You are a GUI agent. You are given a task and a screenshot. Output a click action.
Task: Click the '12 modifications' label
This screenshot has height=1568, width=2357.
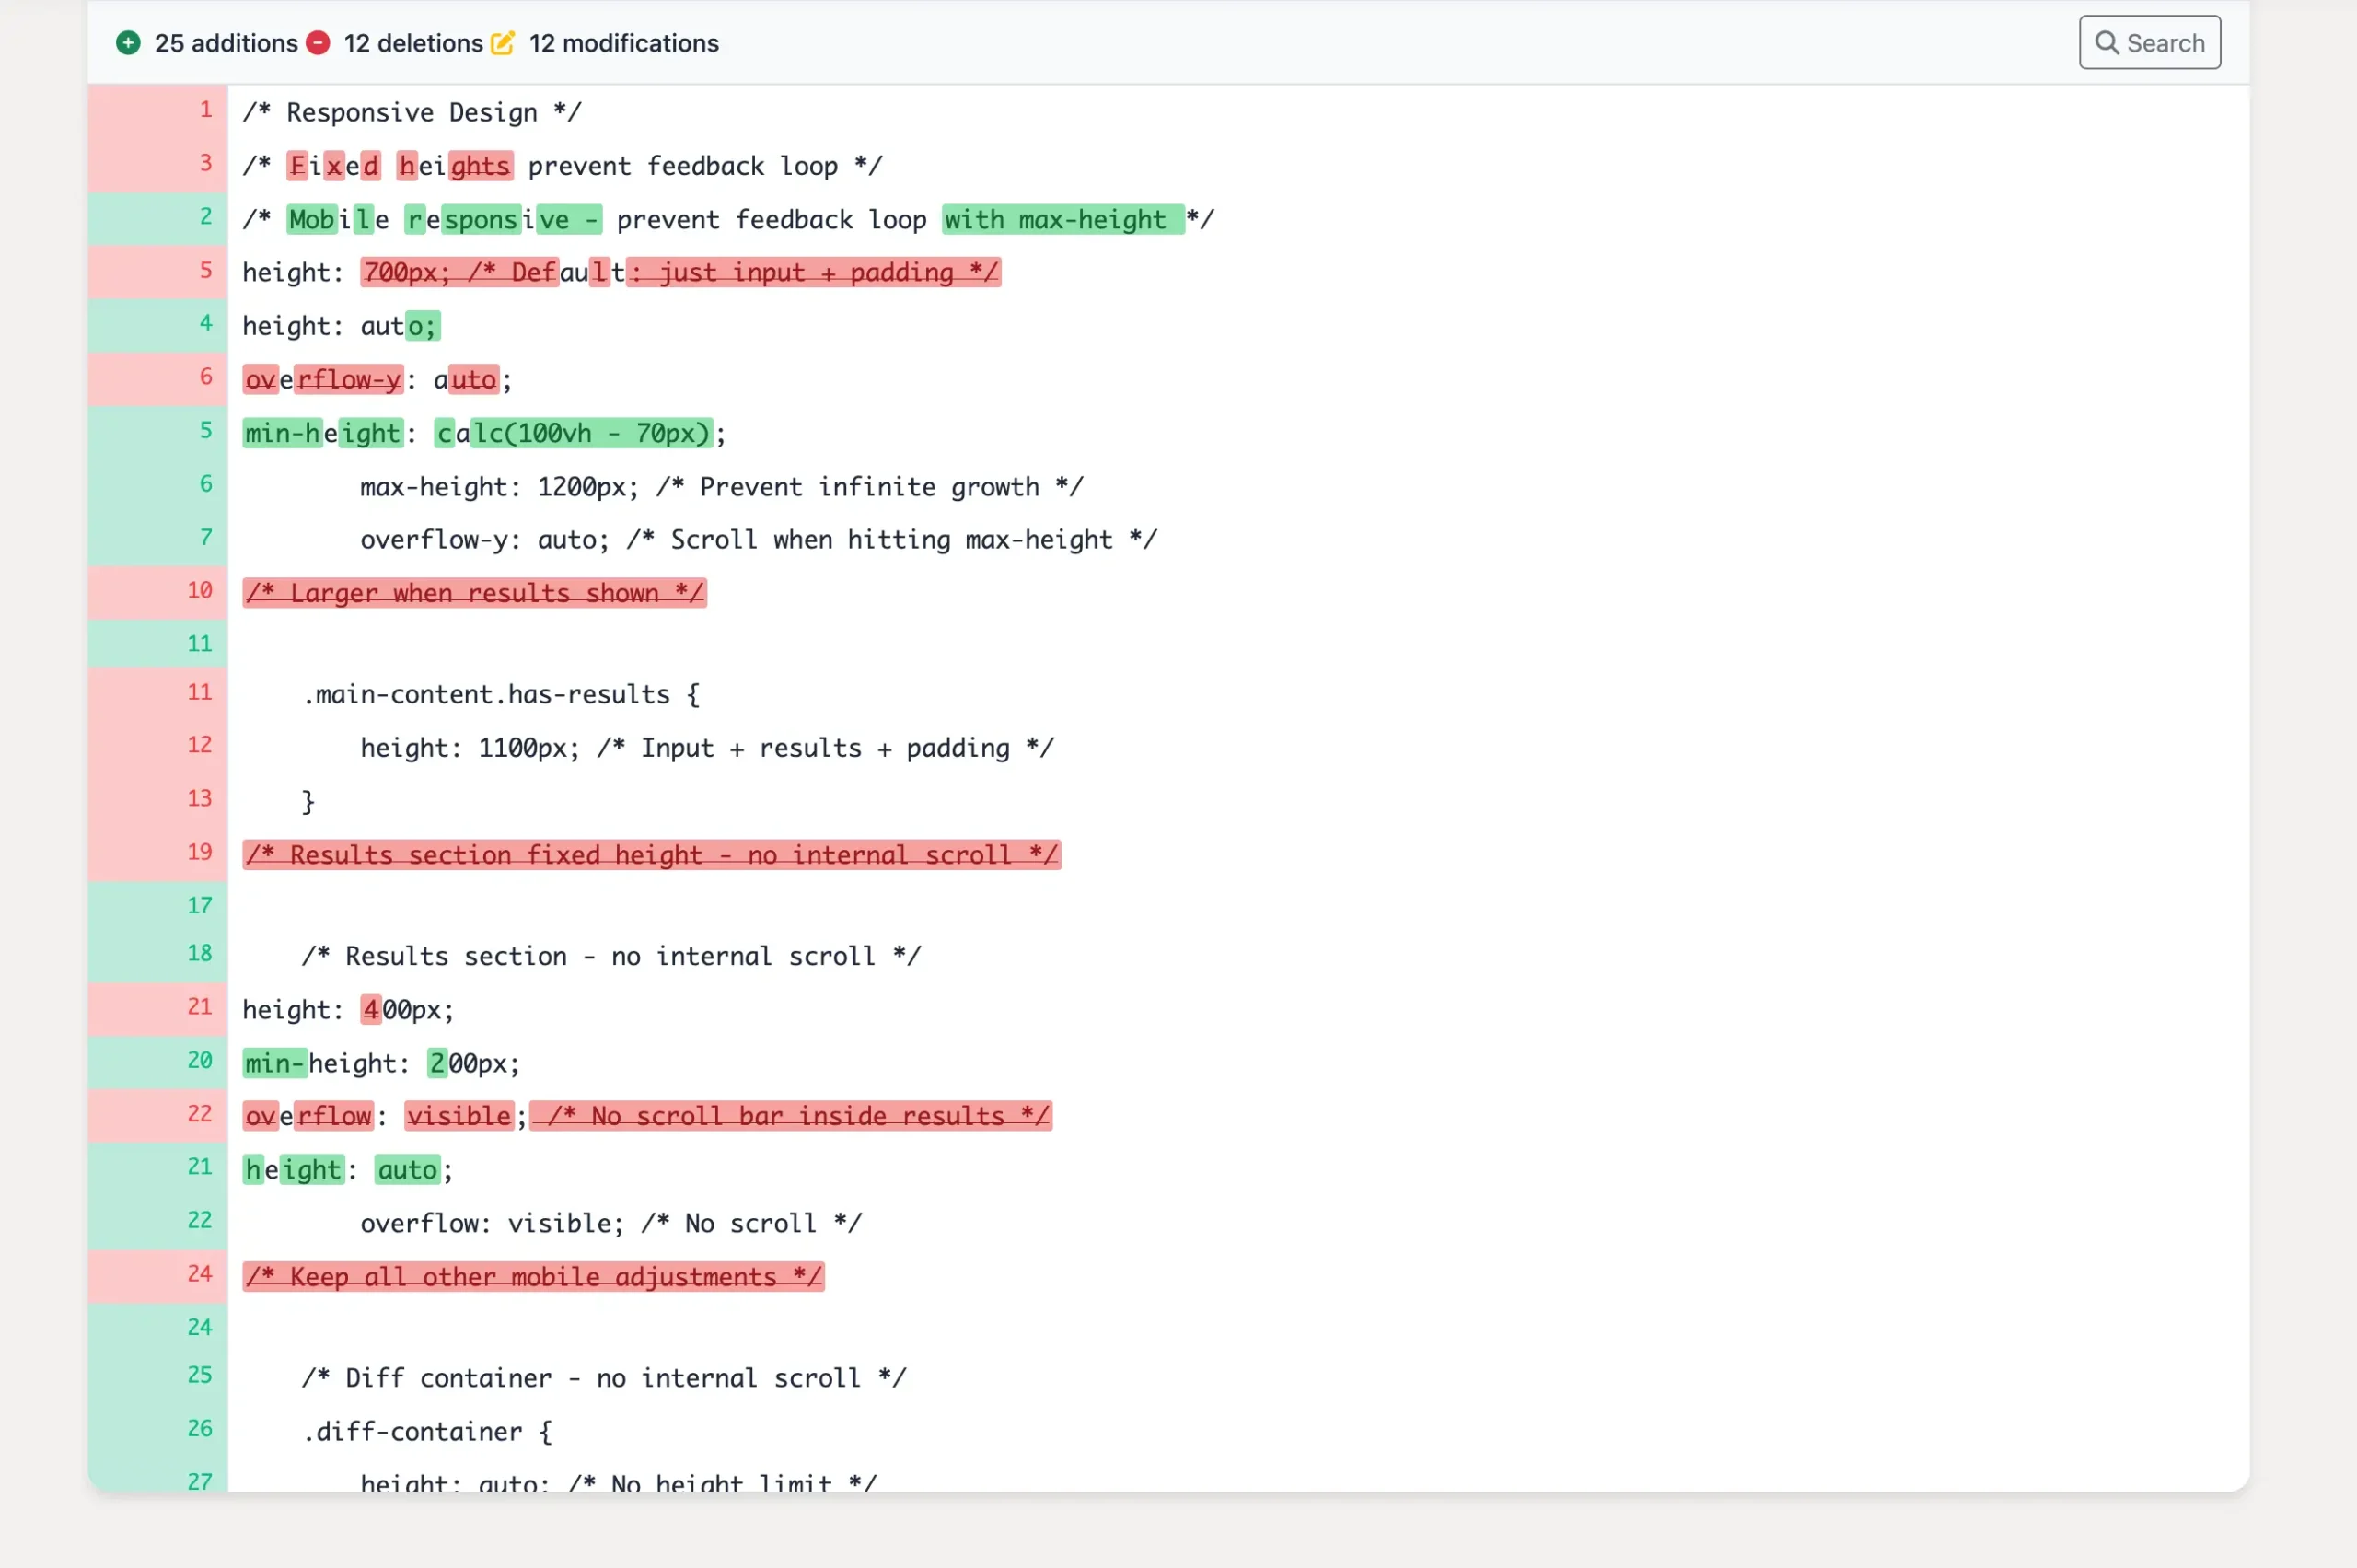pos(624,43)
